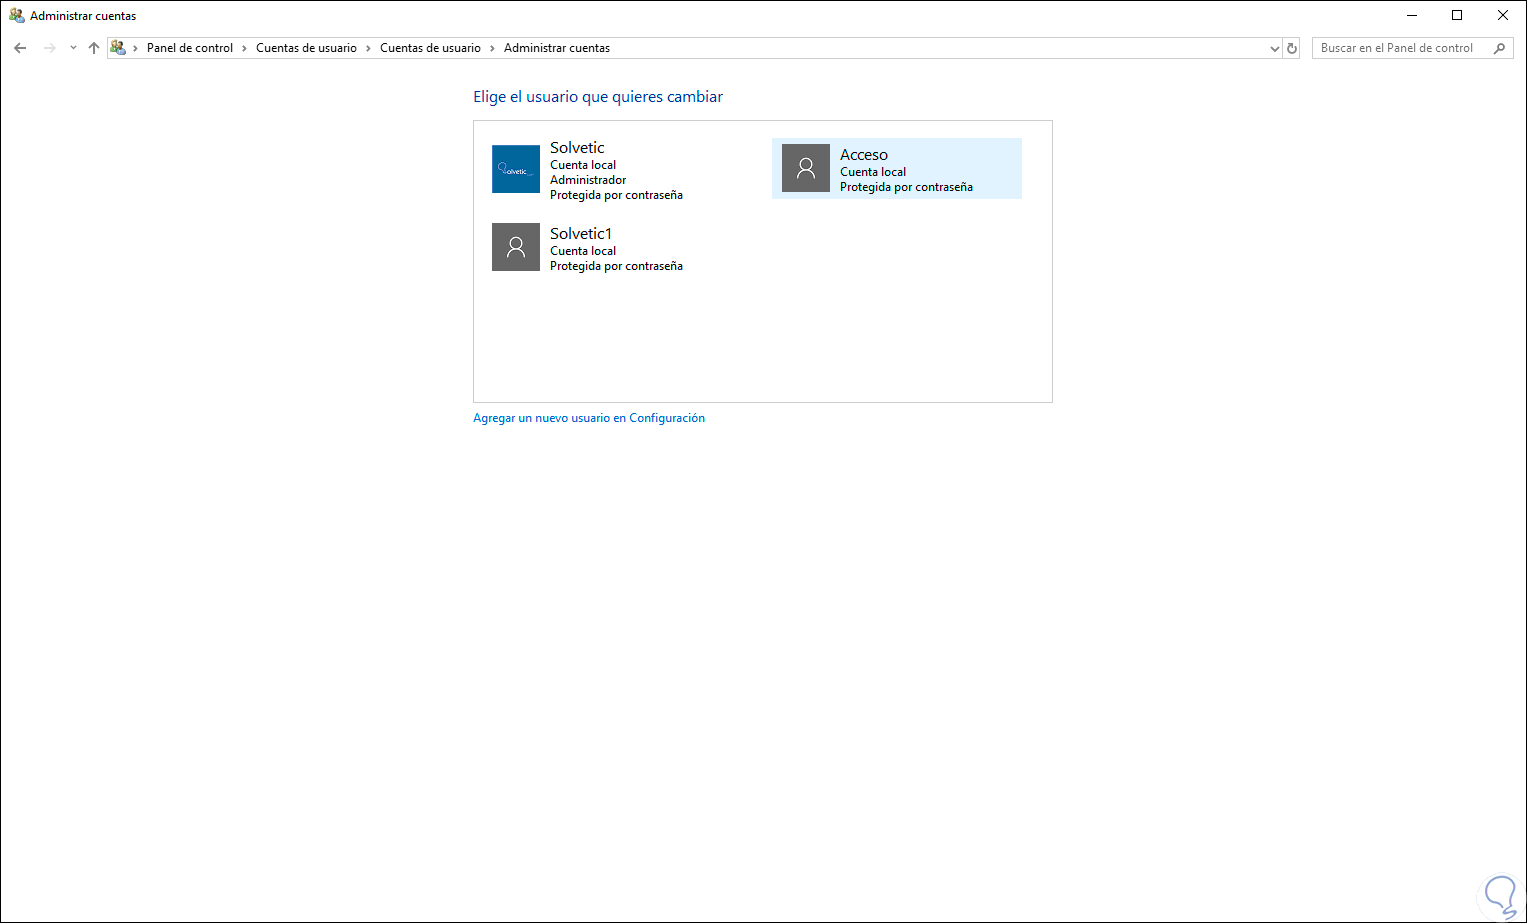Expand chevron after first 'Cuentas de usuario'
The image size is (1527, 923).
coord(368,48)
